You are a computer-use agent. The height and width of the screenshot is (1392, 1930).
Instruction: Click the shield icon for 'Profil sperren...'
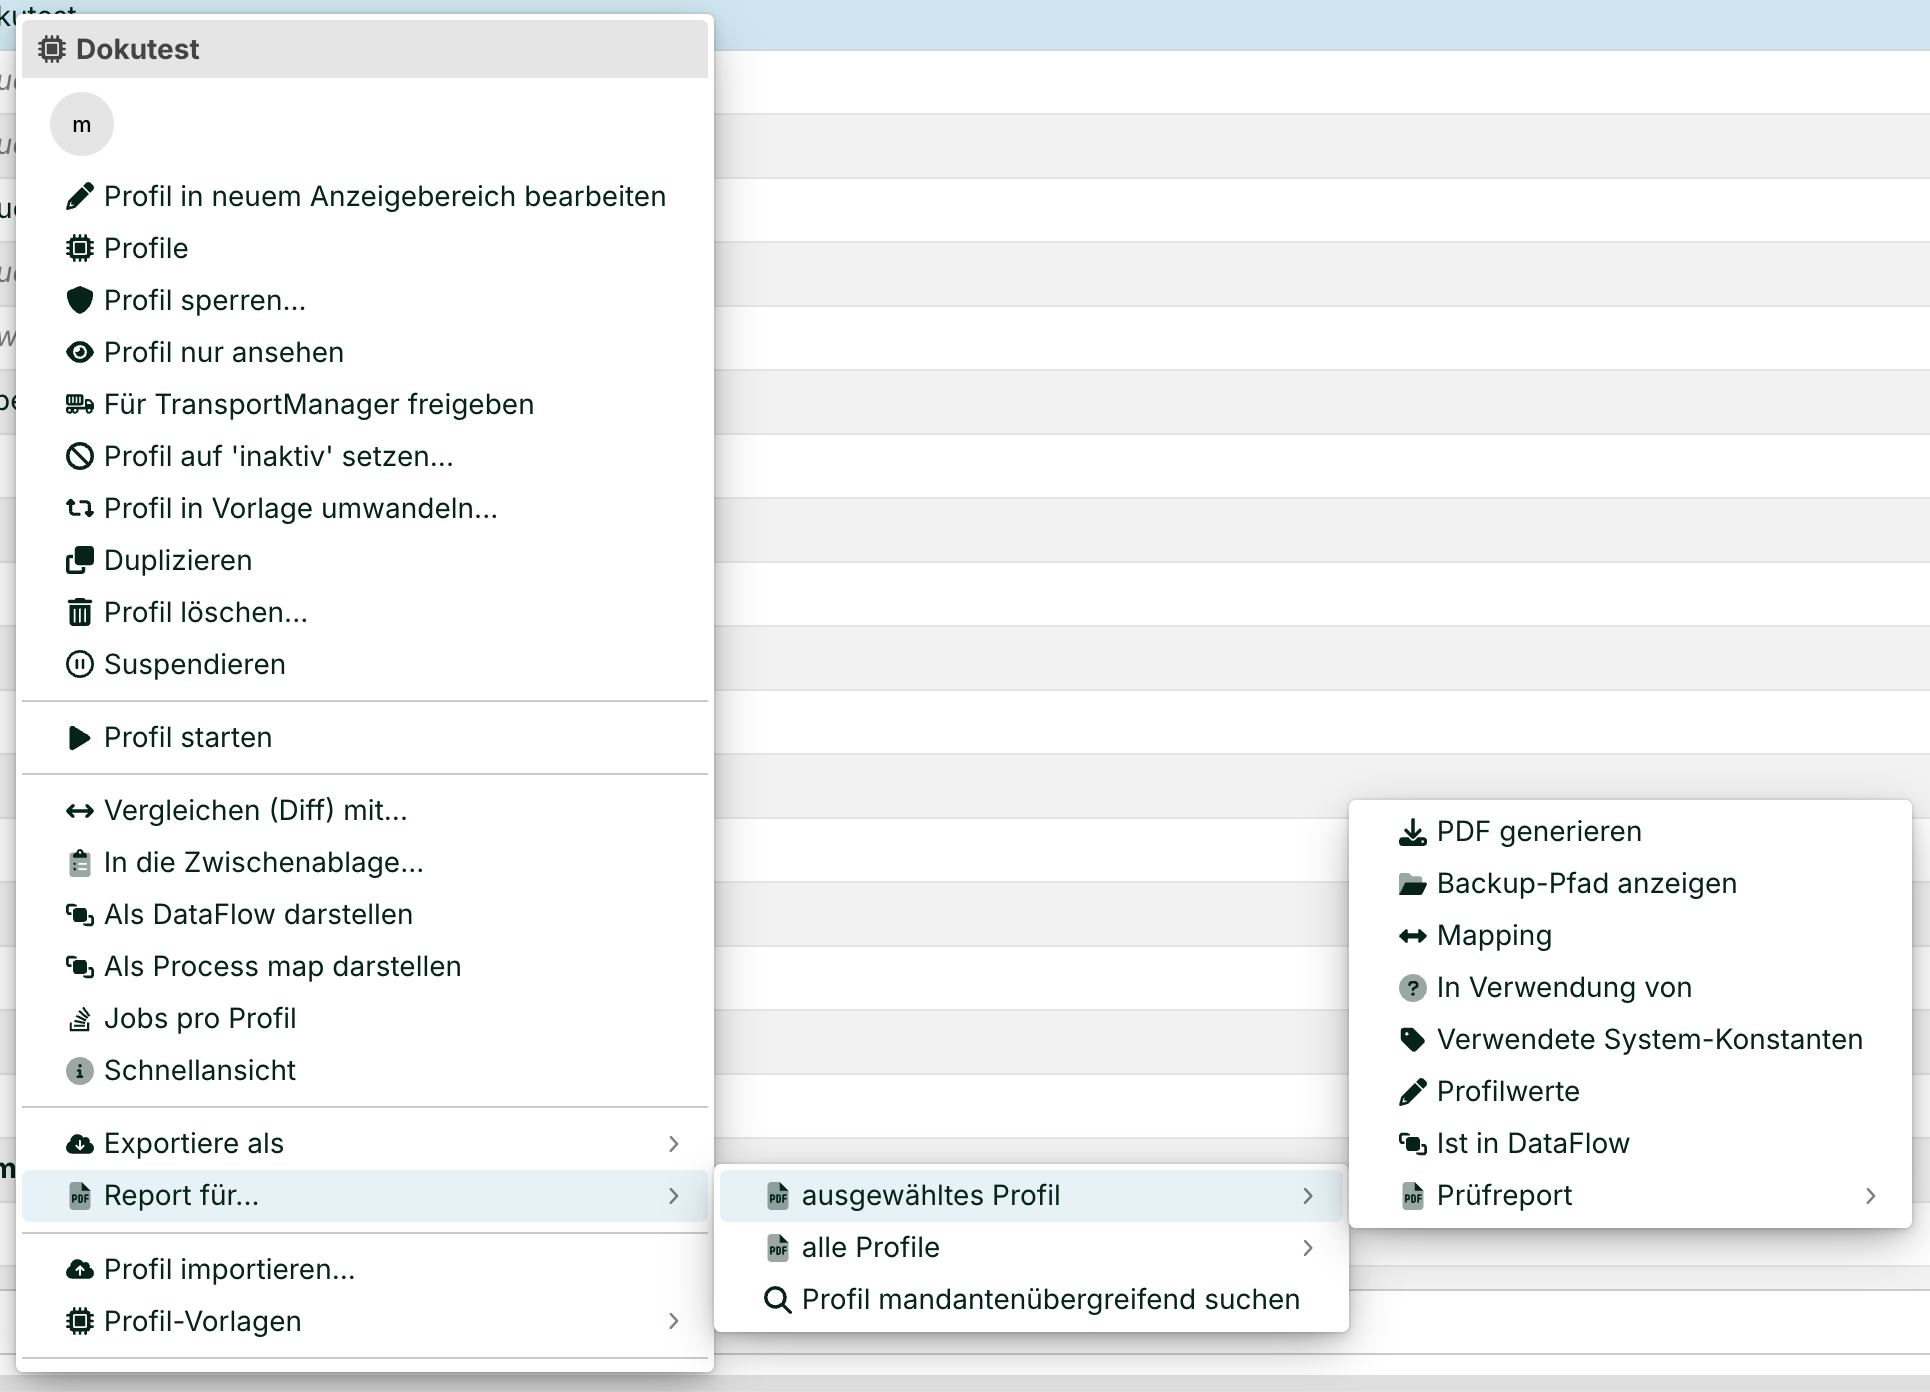(x=80, y=300)
